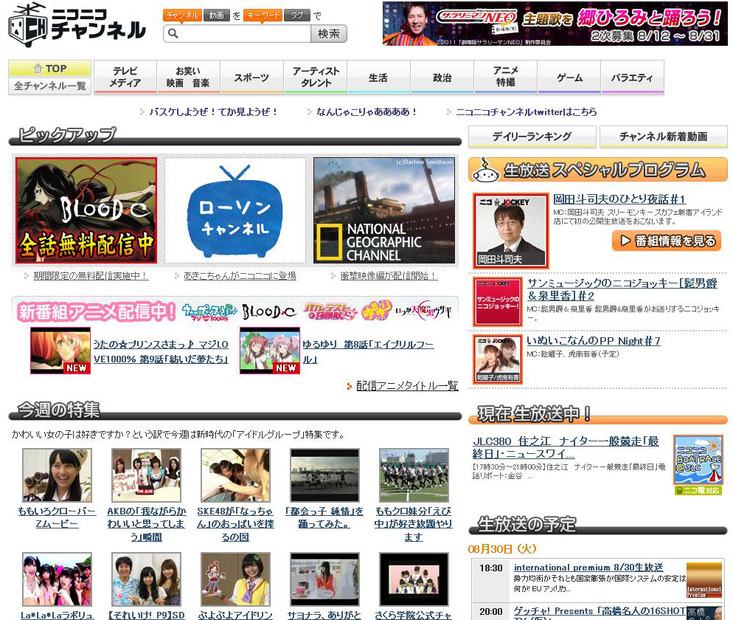733x620 pixels.
Task: Click the Niconico Channel logo
Action: point(77,25)
